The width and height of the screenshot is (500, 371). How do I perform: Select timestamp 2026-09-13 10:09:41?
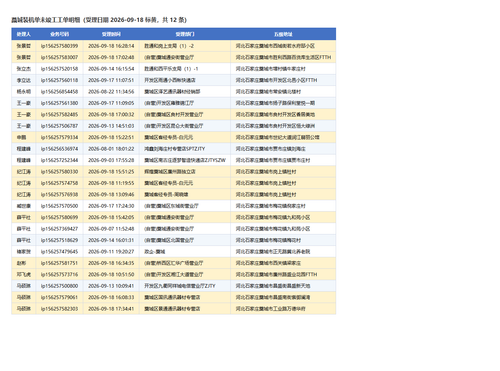point(111,286)
